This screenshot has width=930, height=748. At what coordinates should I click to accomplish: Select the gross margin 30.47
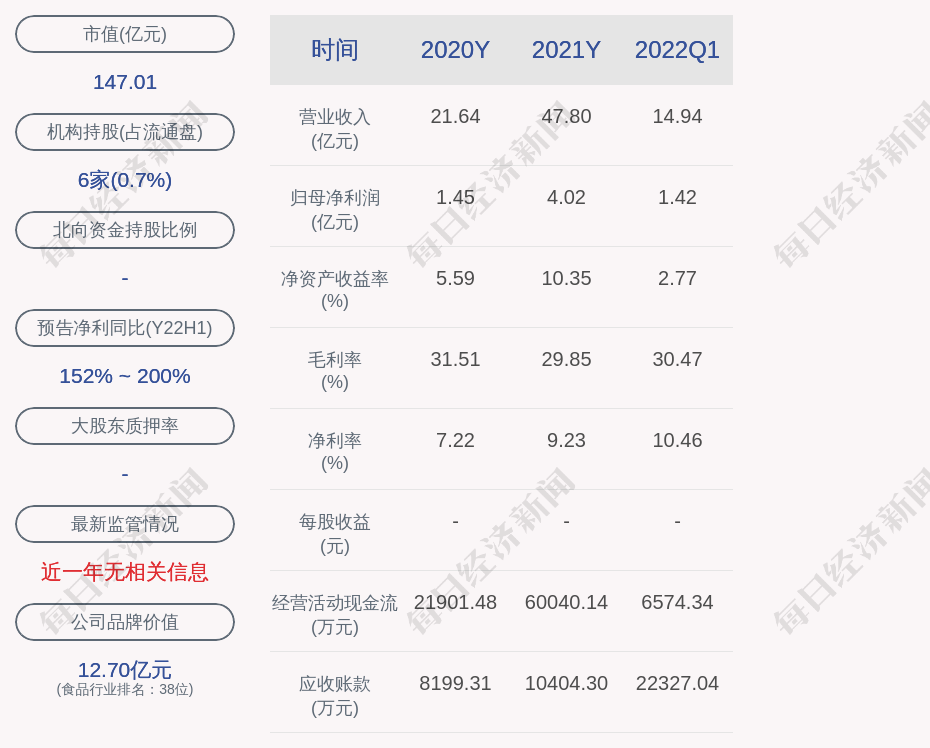coord(677,359)
